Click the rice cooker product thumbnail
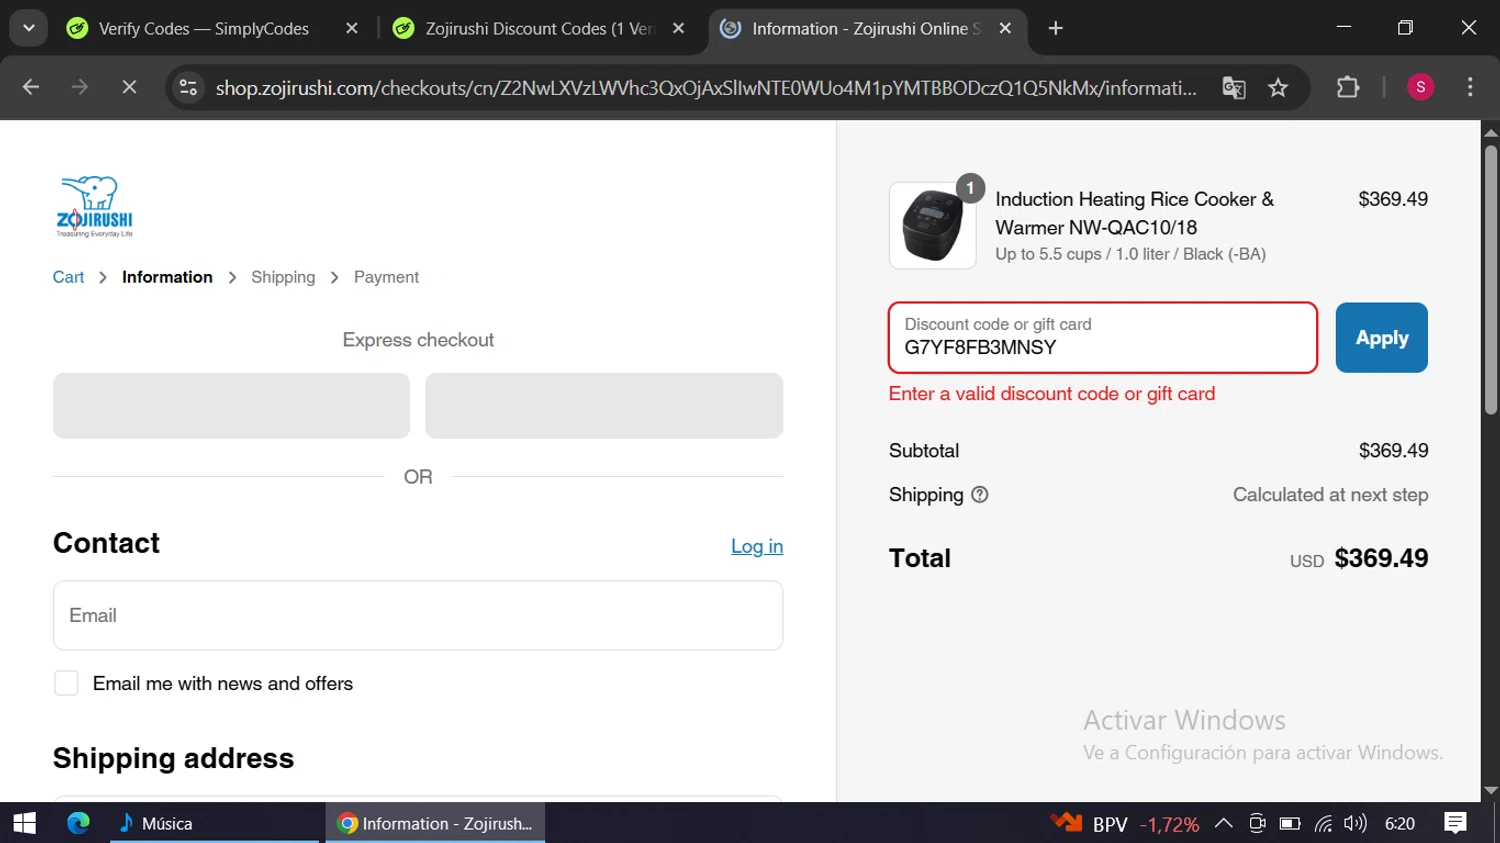This screenshot has width=1500, height=843. [x=932, y=225]
